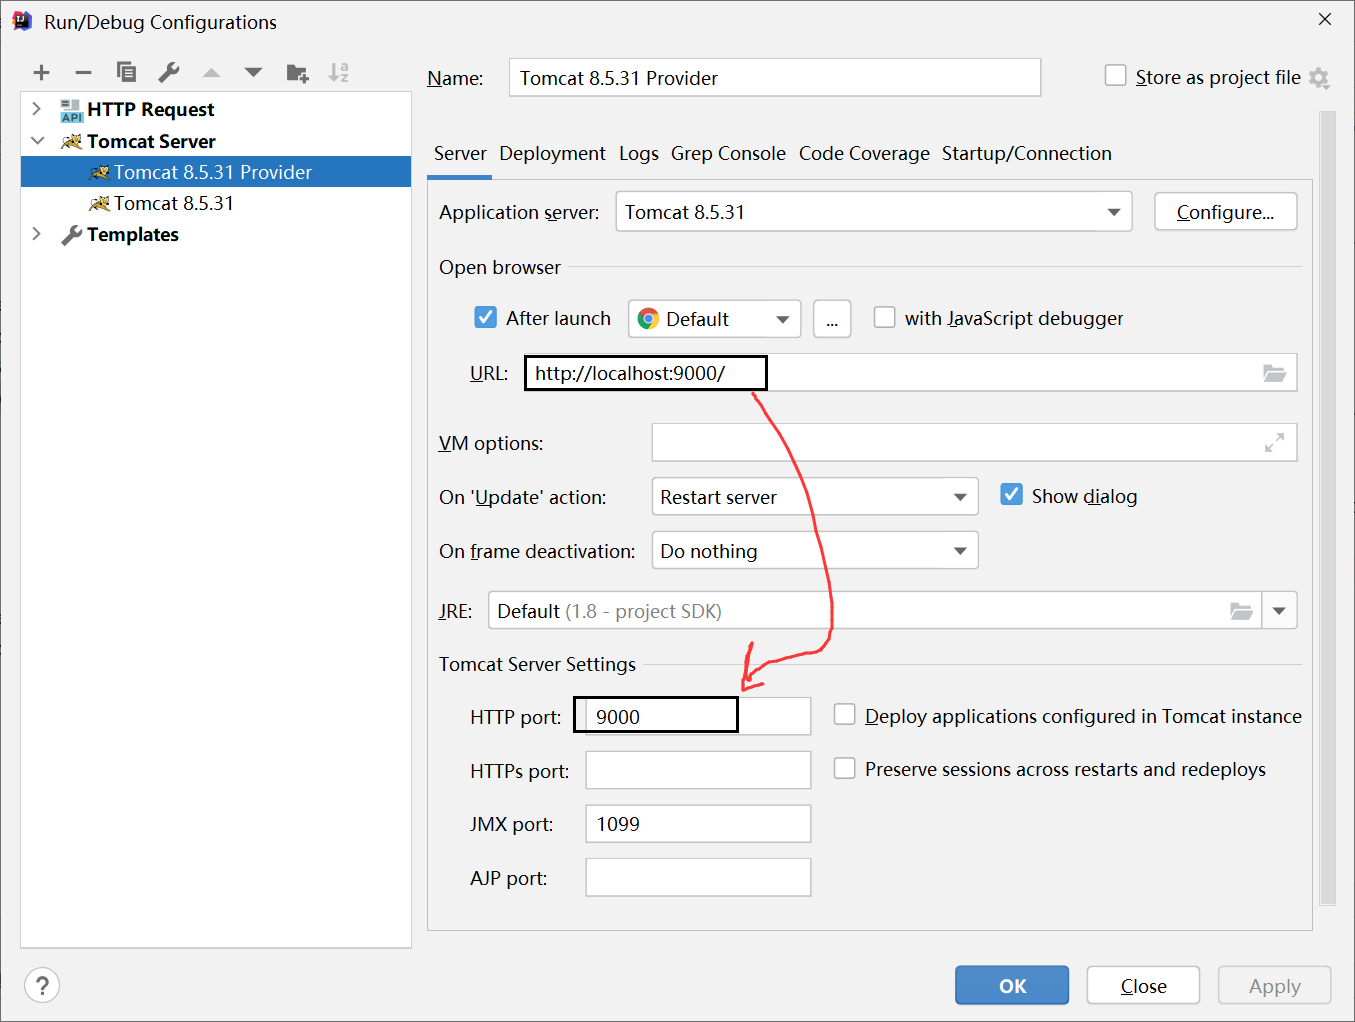The height and width of the screenshot is (1022, 1355).
Task: Expand the VM options field editor
Action: [1274, 443]
